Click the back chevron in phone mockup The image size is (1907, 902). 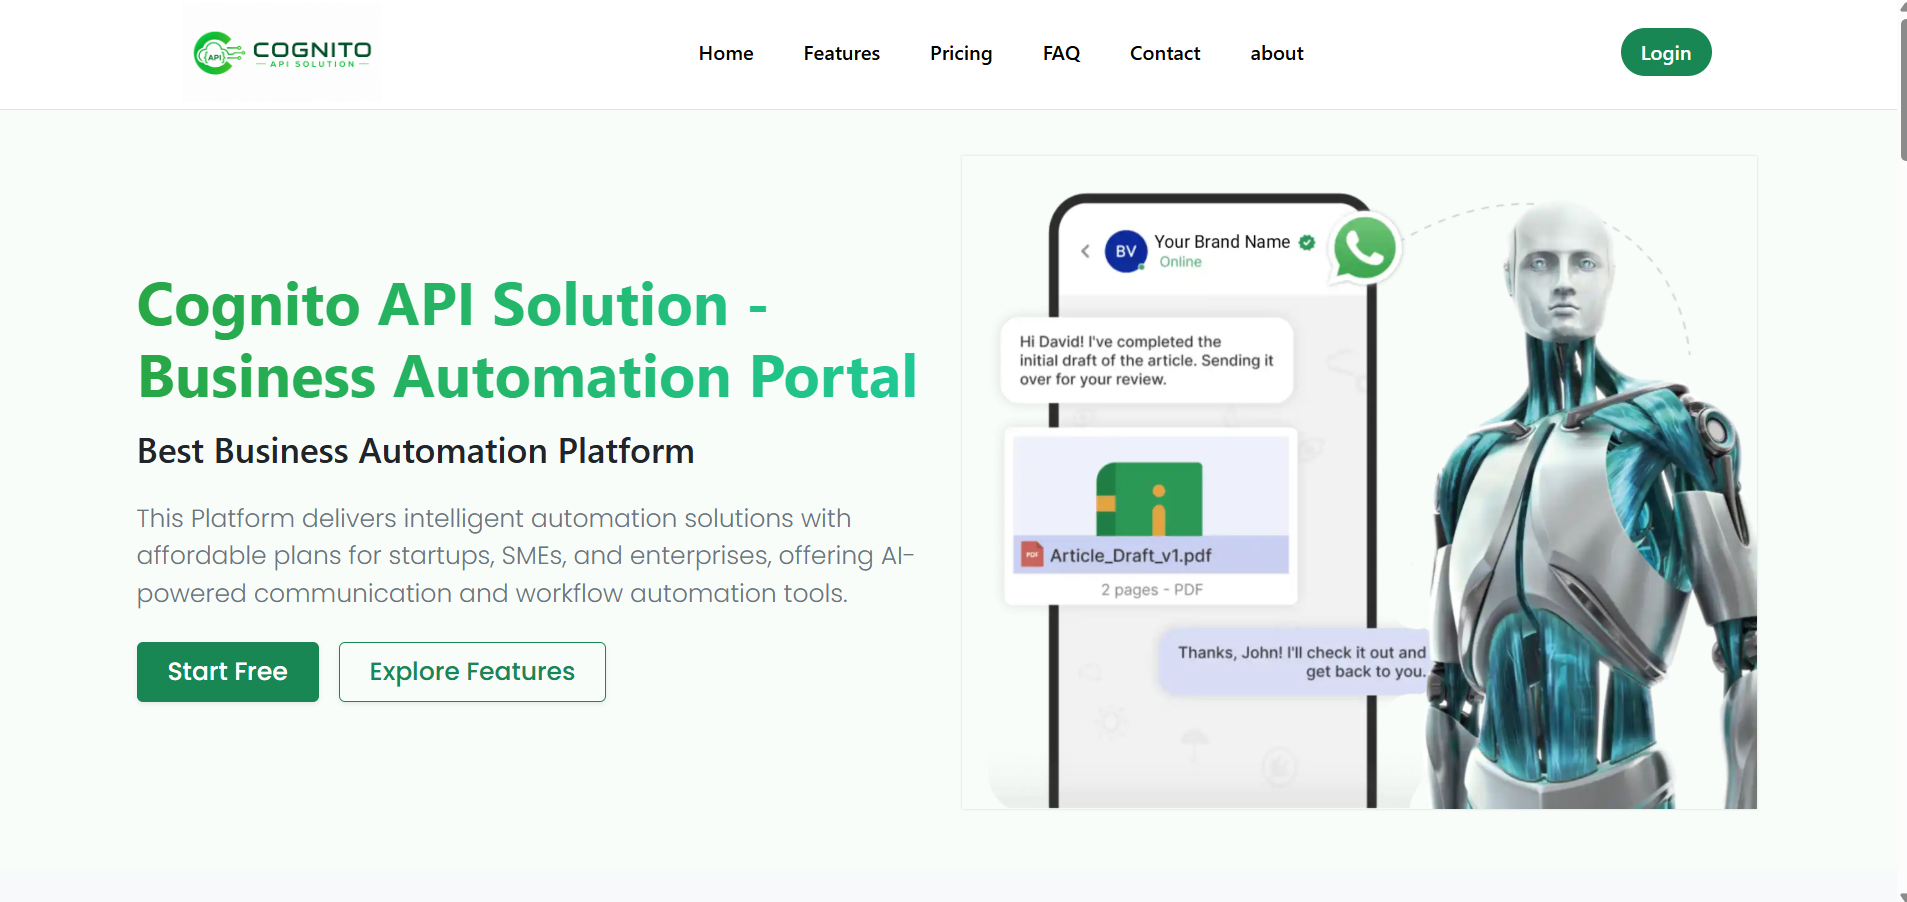(1085, 251)
